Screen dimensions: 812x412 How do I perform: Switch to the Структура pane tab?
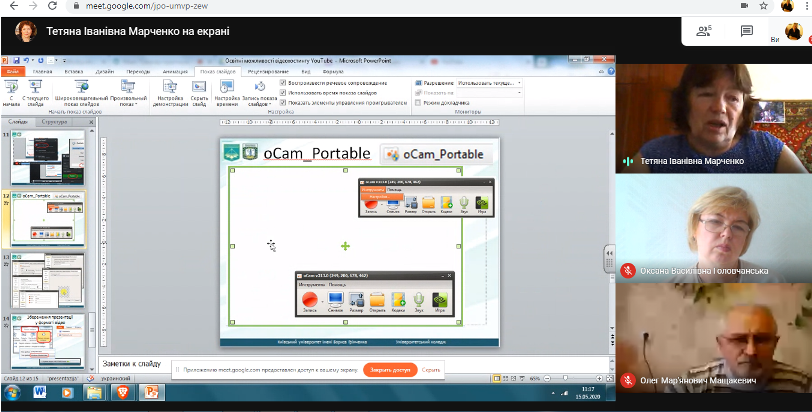point(54,122)
